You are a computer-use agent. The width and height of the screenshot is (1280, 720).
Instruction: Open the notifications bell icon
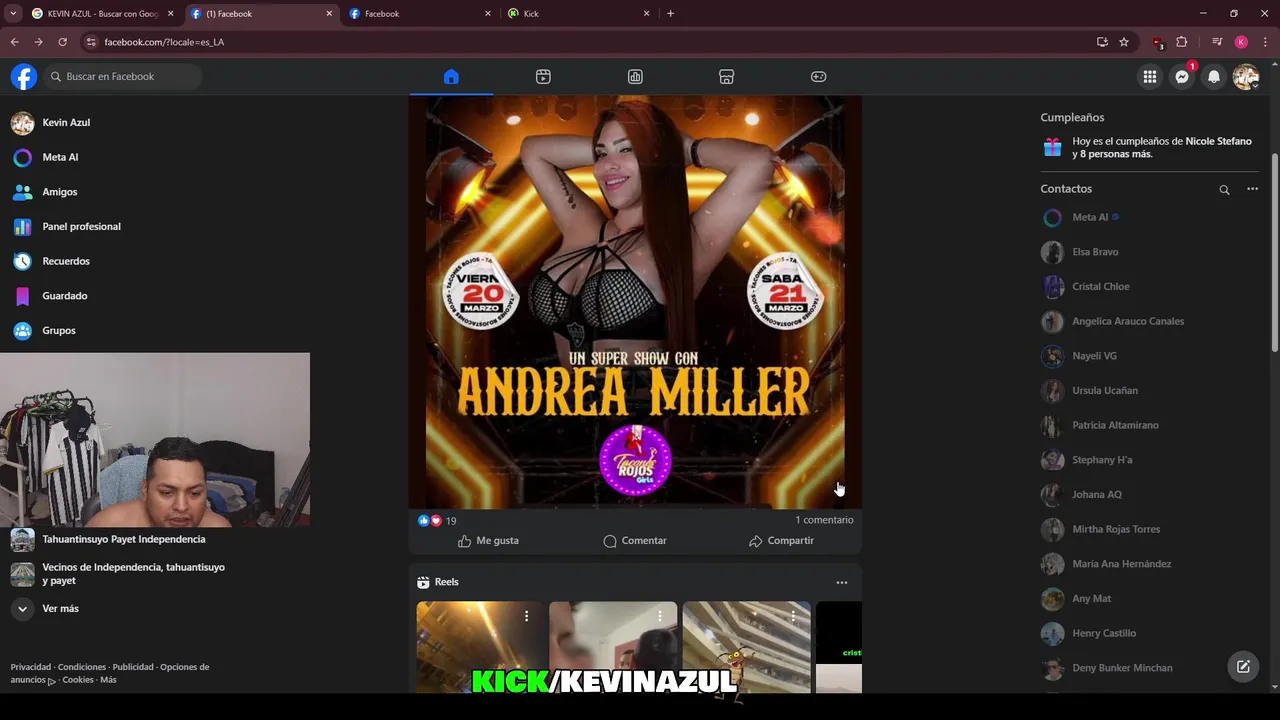tap(1214, 77)
